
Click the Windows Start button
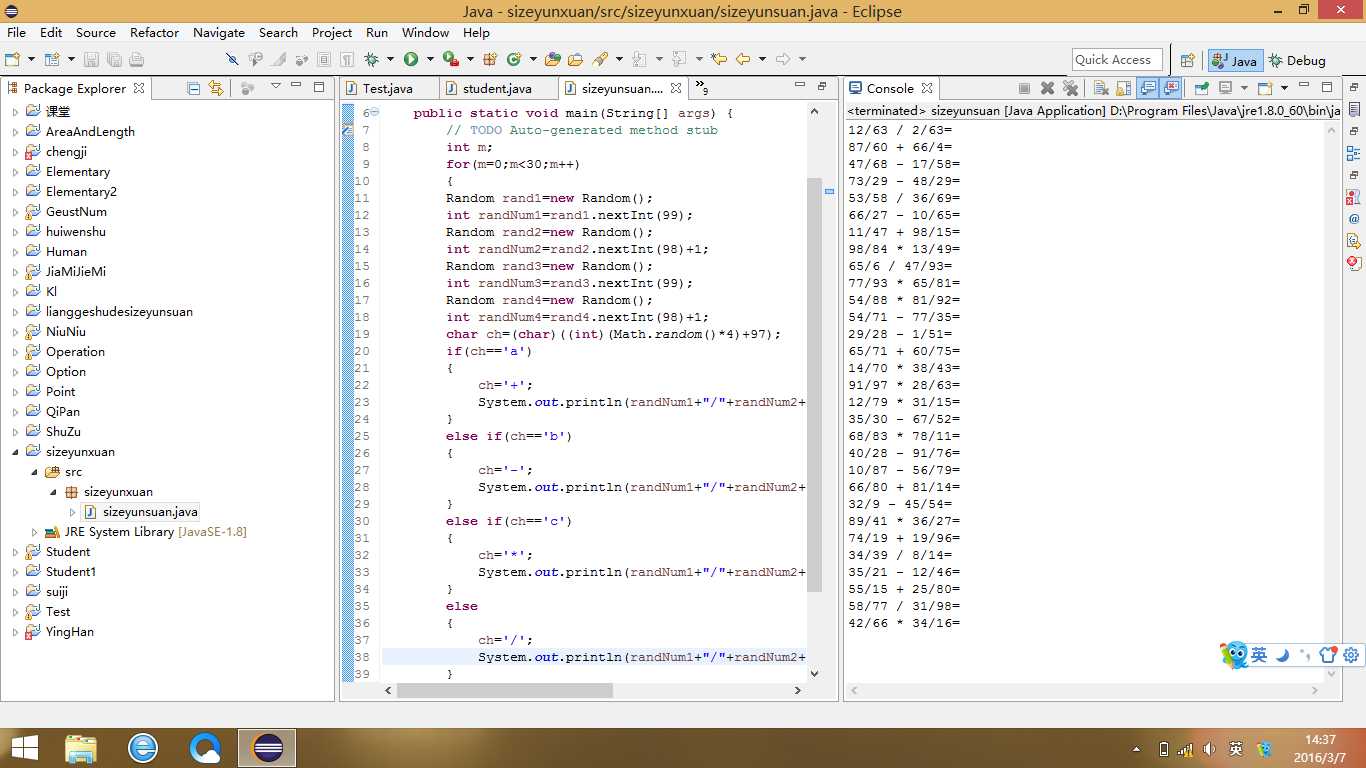click(x=24, y=747)
